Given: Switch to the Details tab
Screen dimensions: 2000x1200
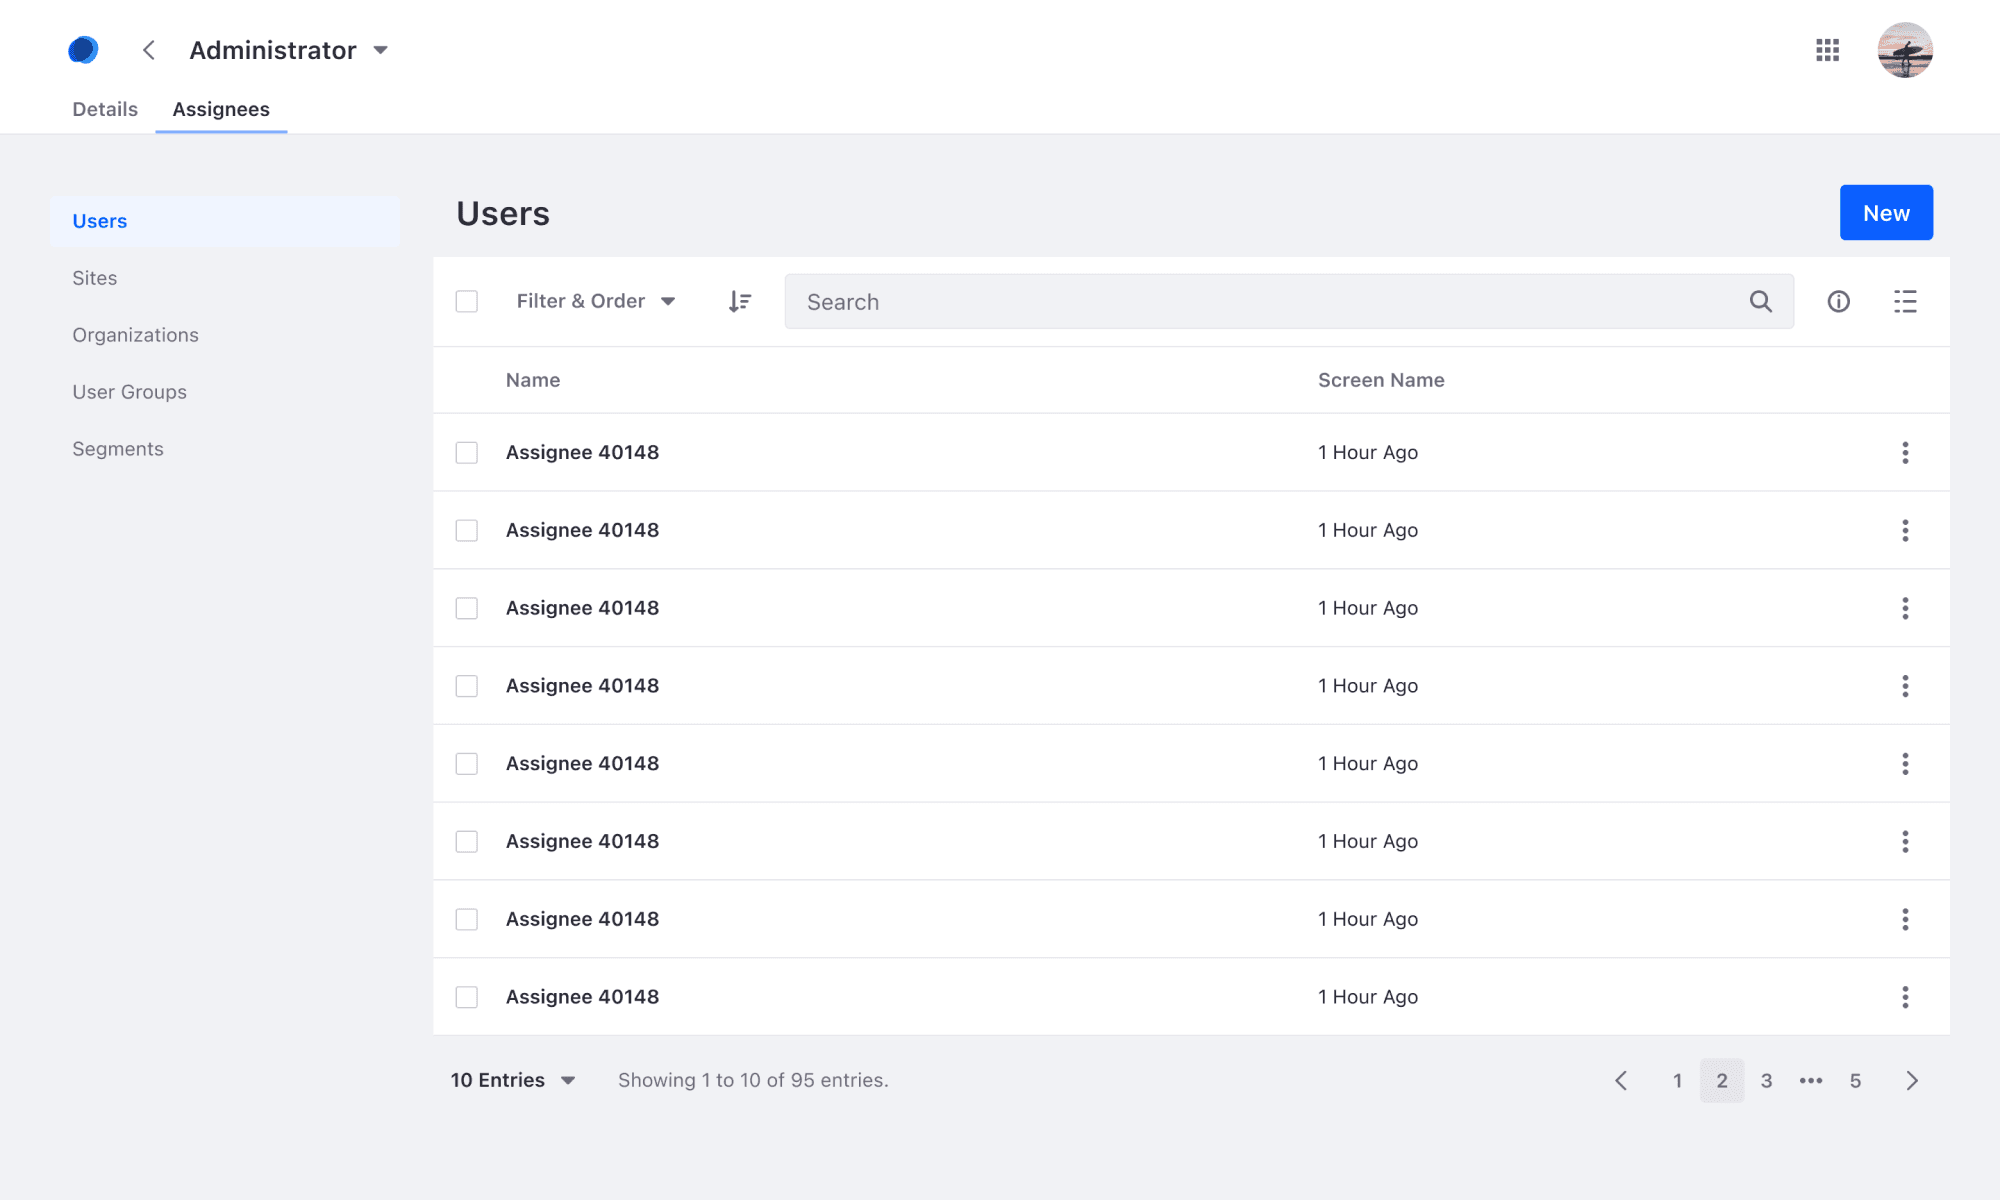Looking at the screenshot, I should [104, 109].
